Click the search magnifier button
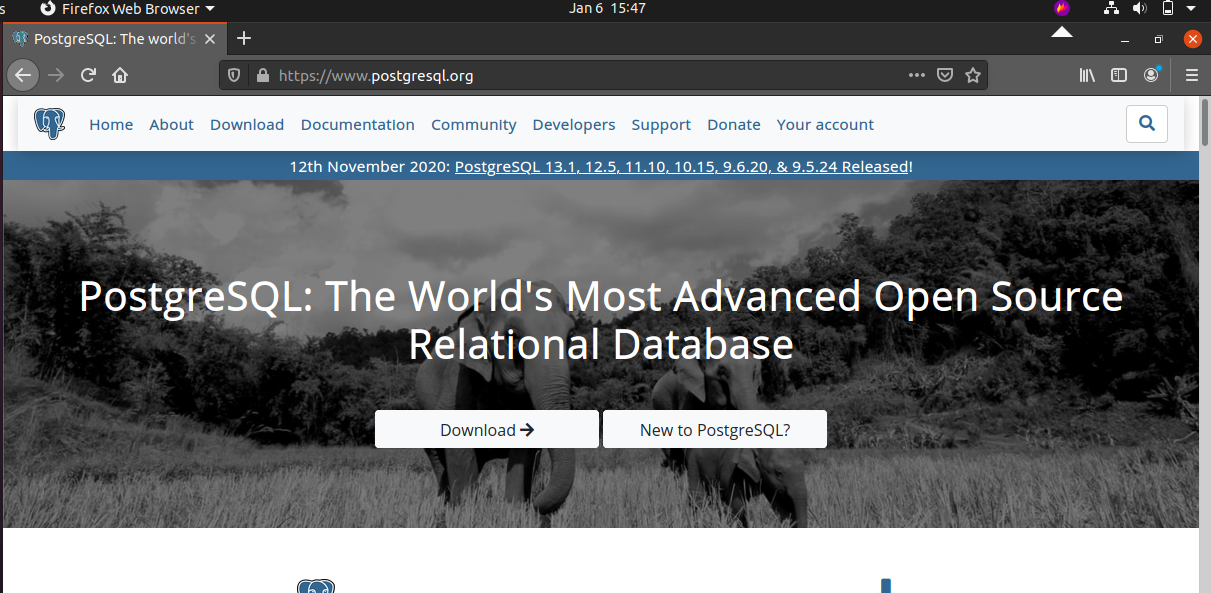The width and height of the screenshot is (1211, 593). coord(1146,124)
